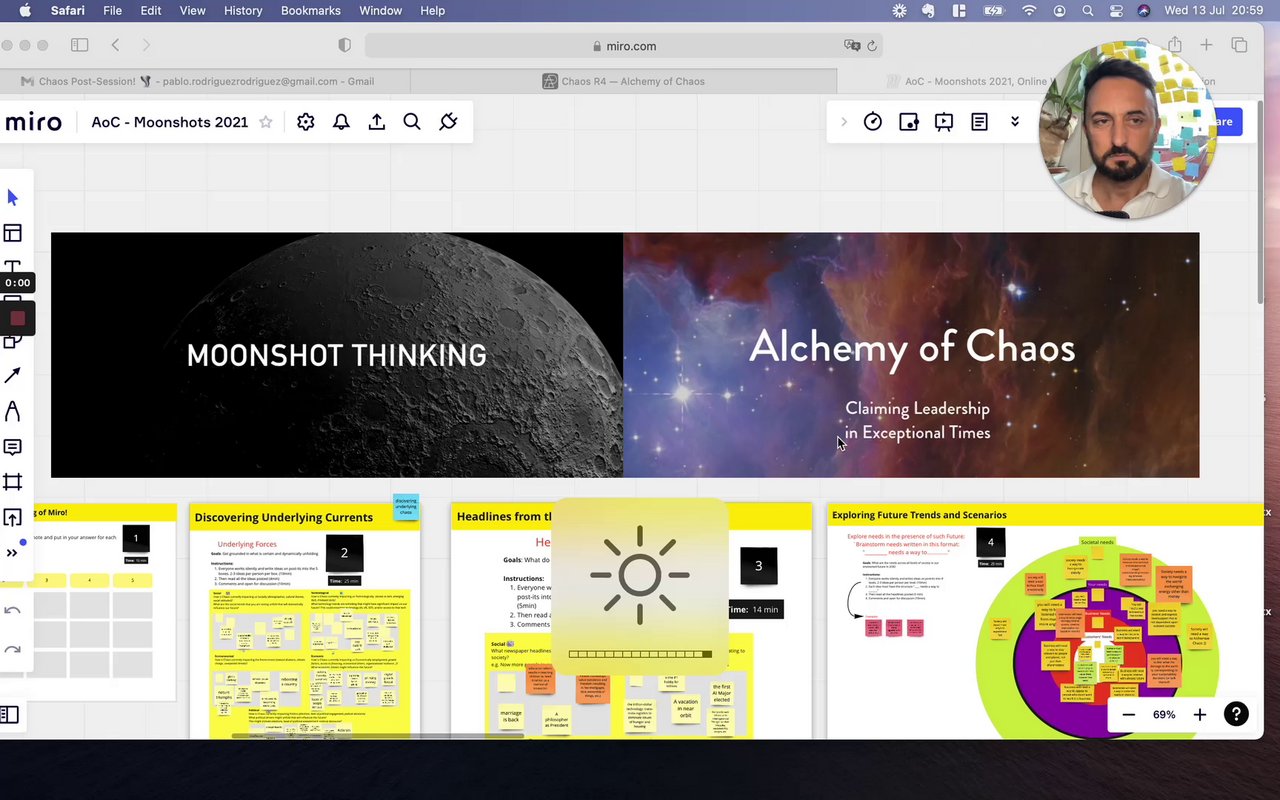
Task: Open the Apple menu
Action: (25, 10)
